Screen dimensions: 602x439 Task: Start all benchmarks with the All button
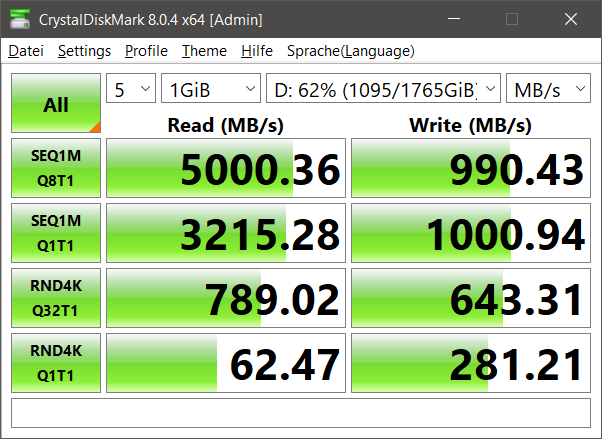tap(56, 103)
